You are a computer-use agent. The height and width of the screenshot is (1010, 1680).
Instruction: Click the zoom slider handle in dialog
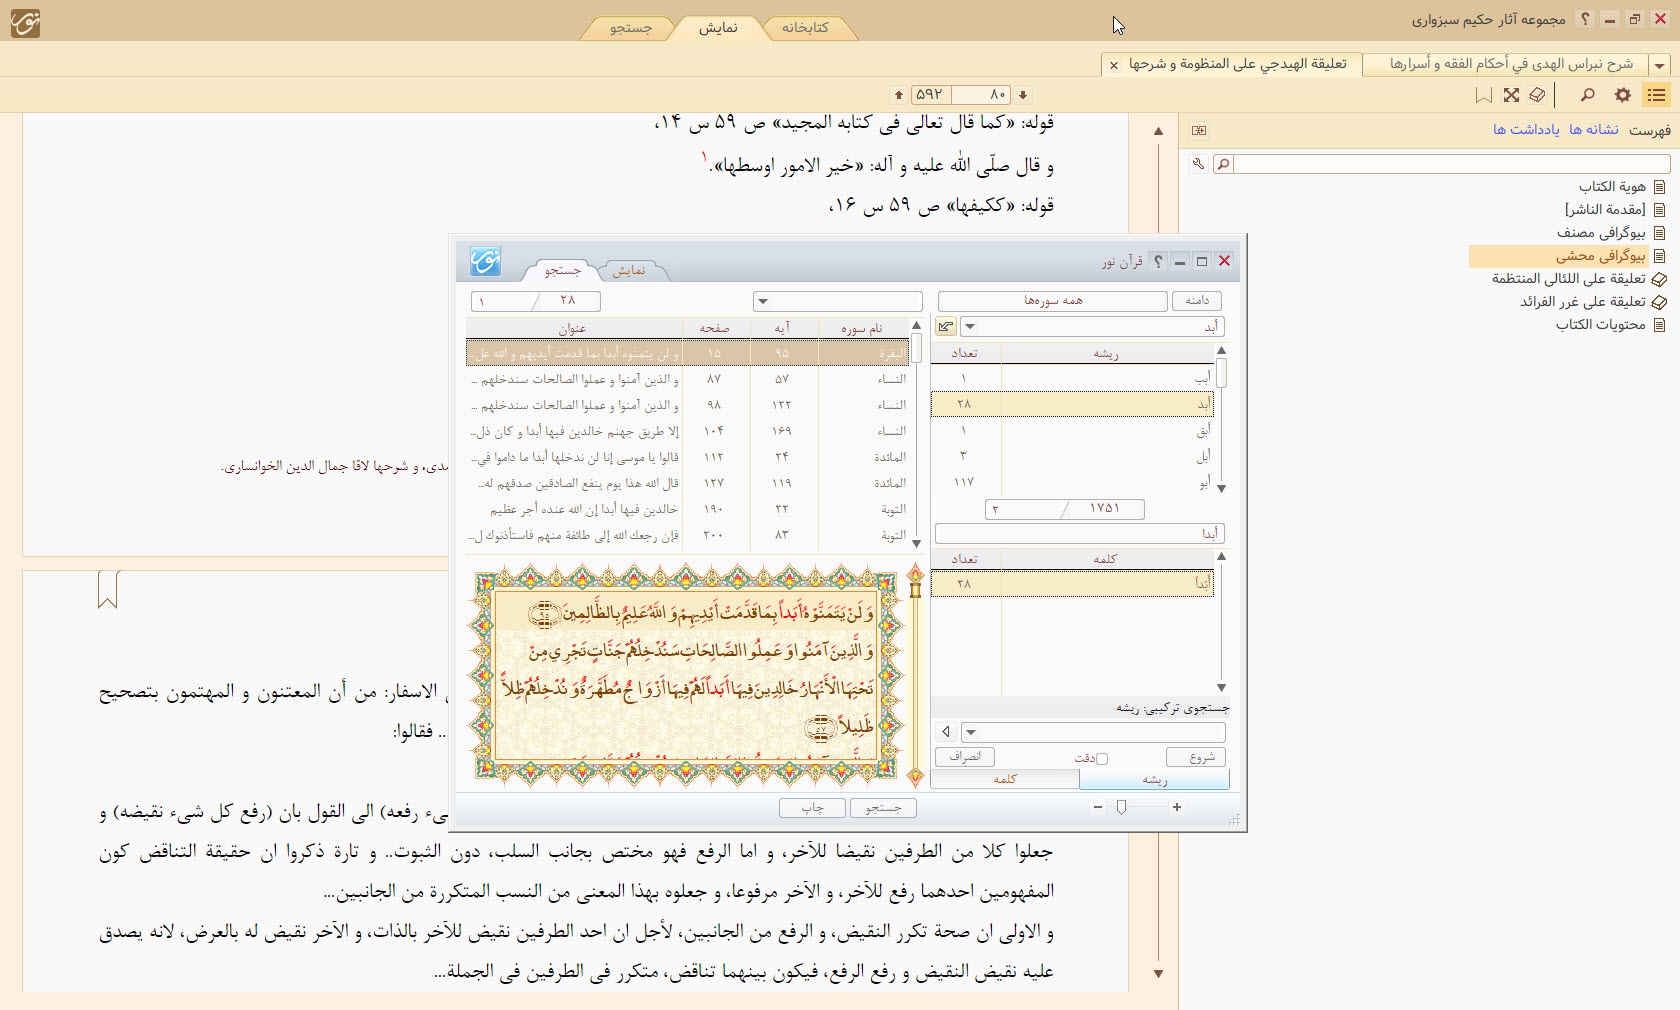pos(1121,807)
